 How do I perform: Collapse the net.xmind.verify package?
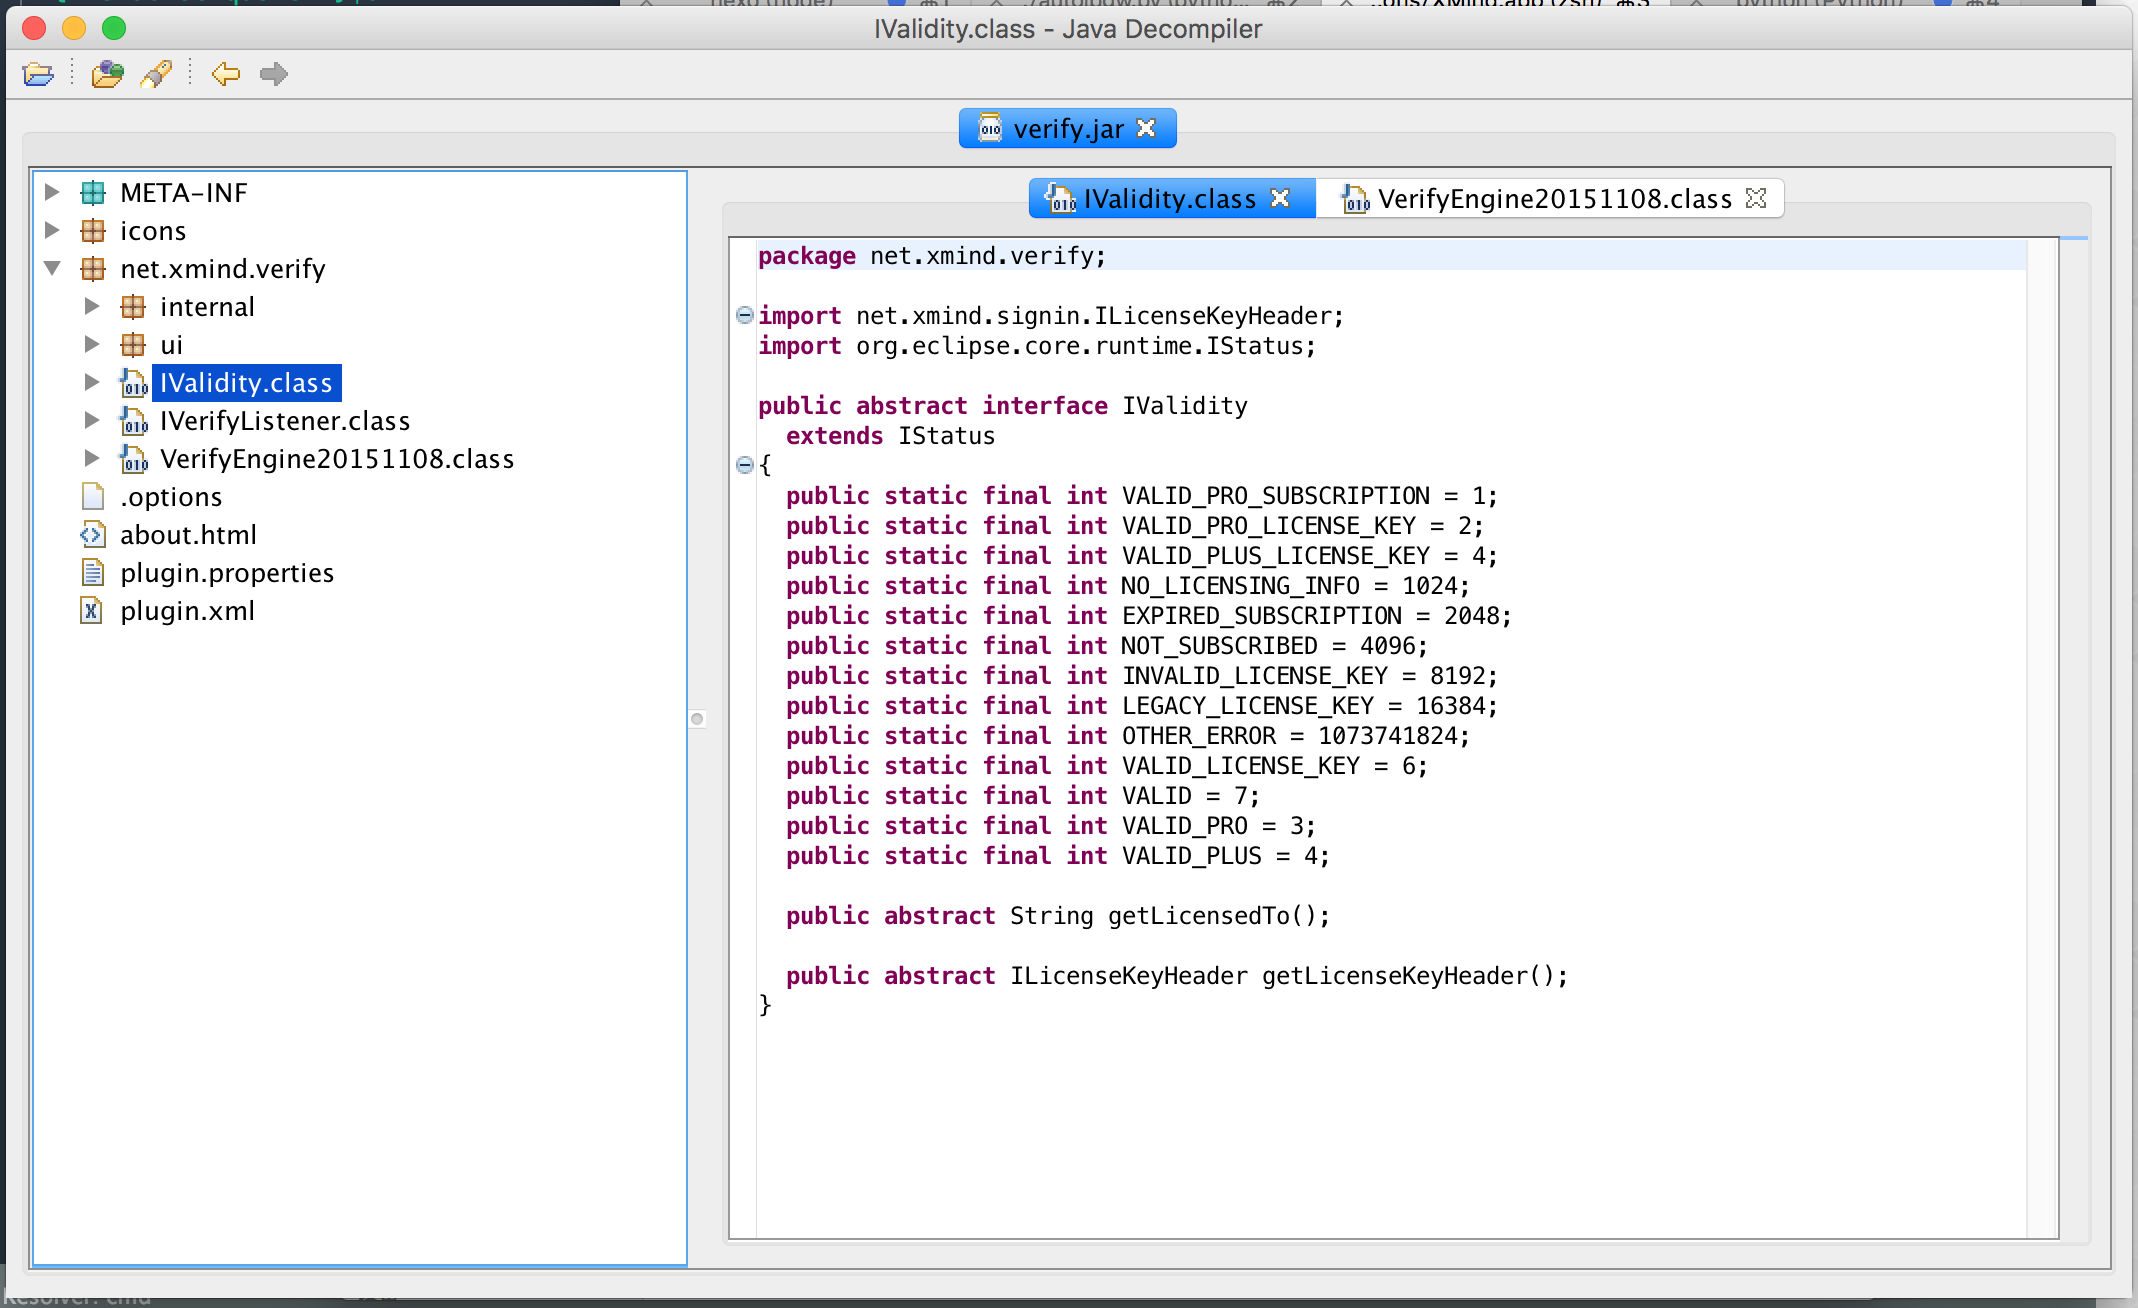pyautogui.click(x=53, y=268)
